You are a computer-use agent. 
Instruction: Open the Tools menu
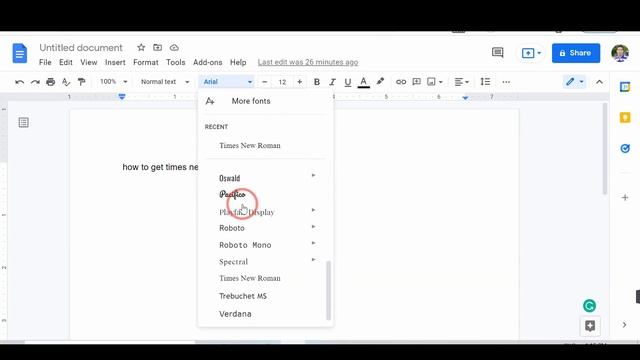pos(176,62)
